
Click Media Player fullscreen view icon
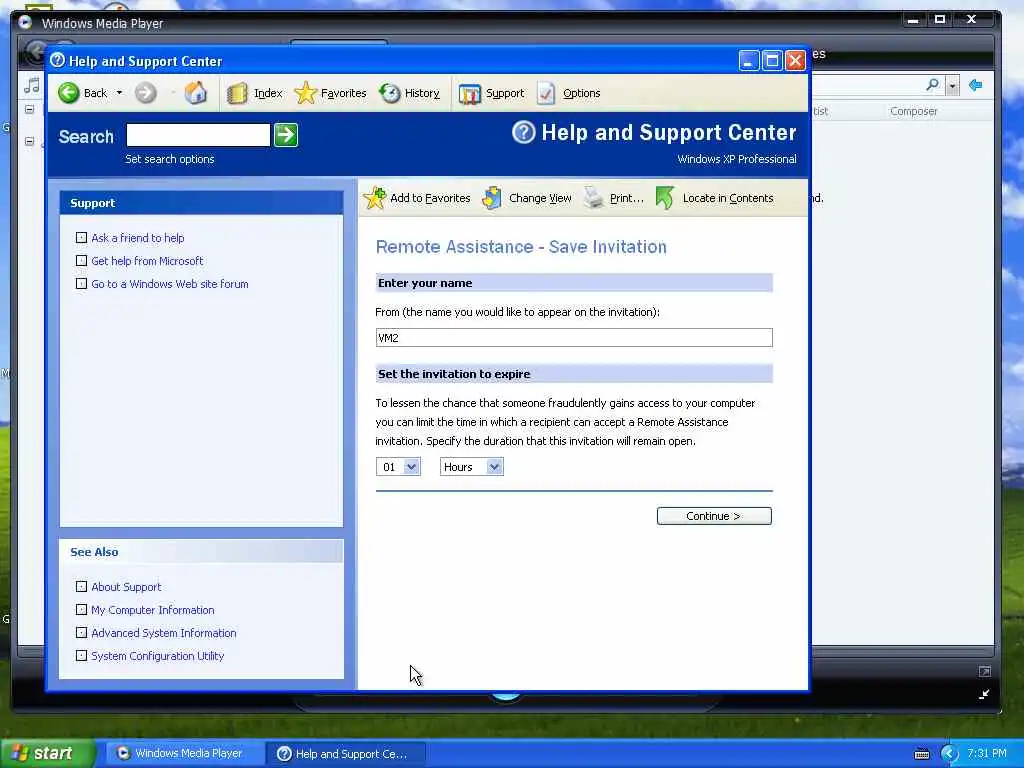click(x=984, y=671)
